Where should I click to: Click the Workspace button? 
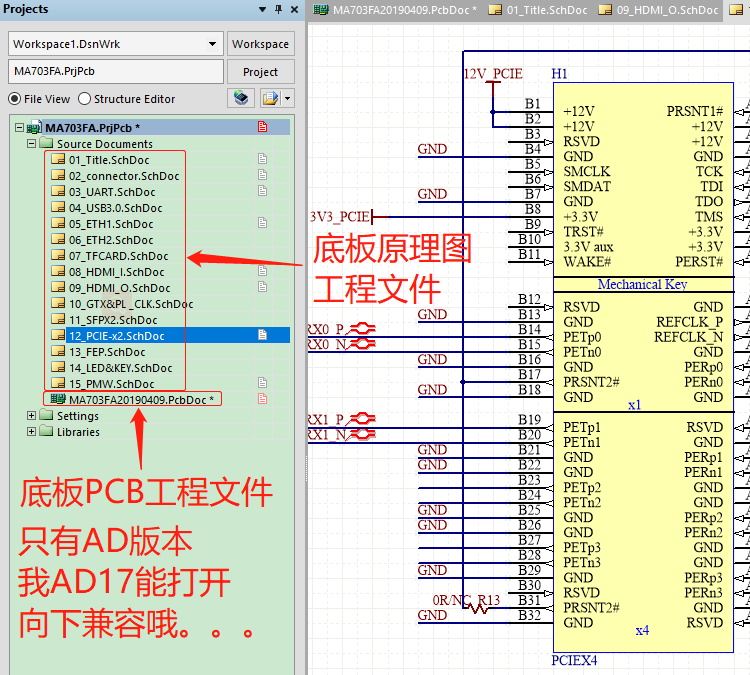260,44
